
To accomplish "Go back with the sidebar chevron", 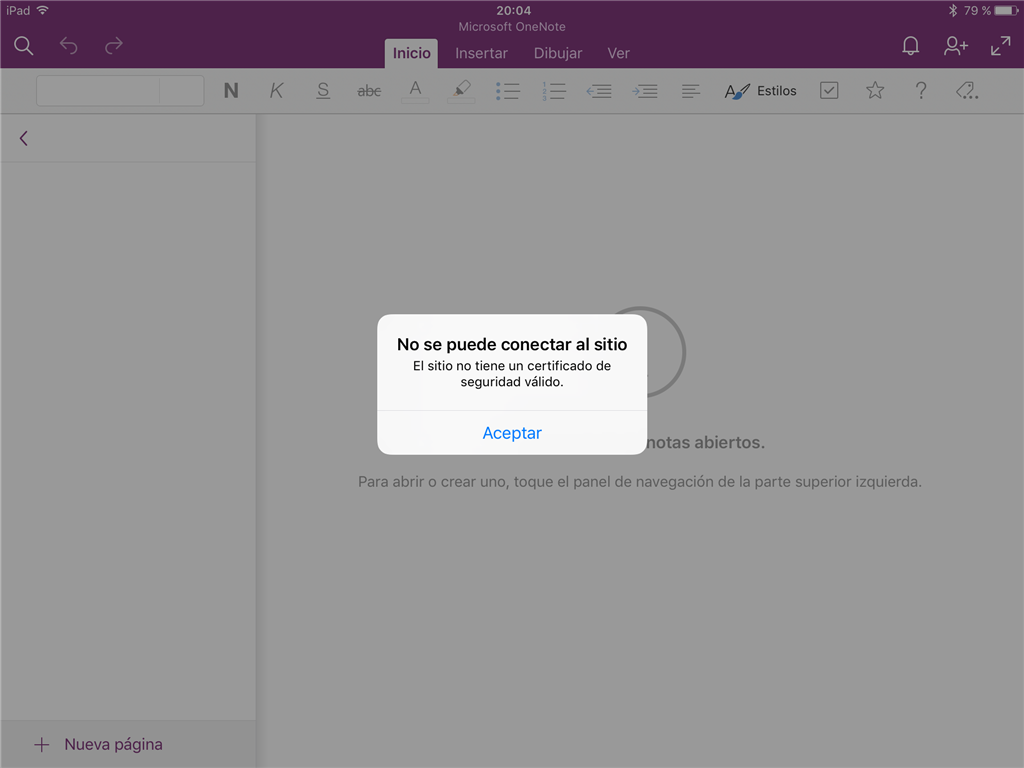I will click(x=24, y=138).
